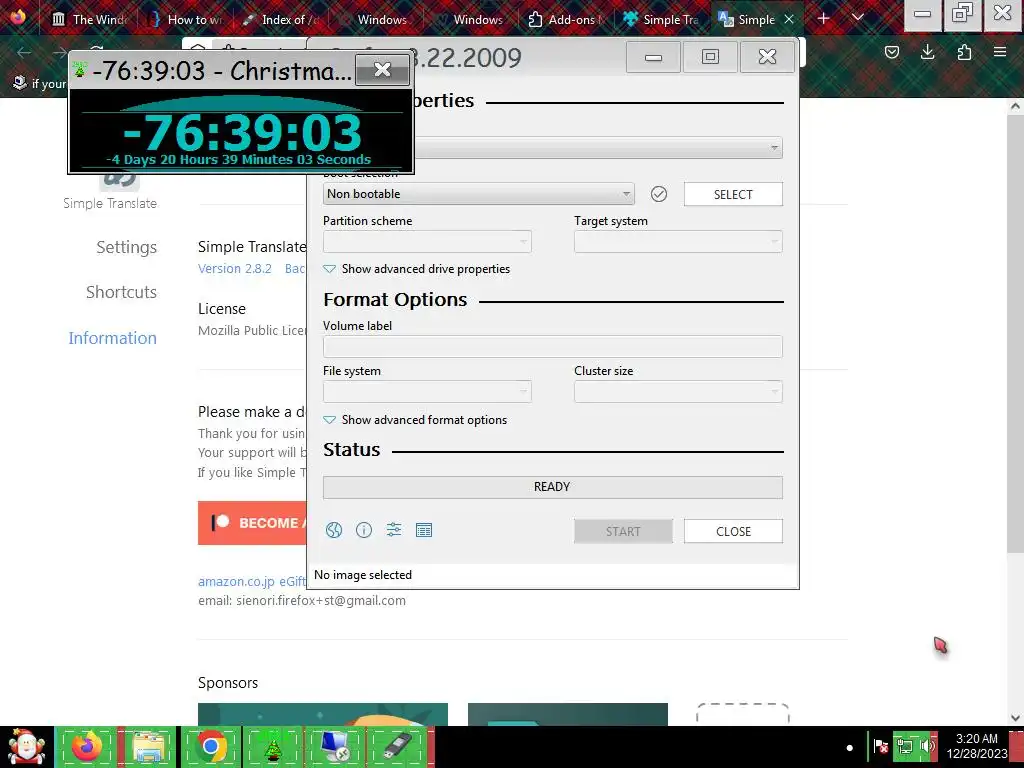Image resolution: width=1024 pixels, height=768 pixels.
Task: Open a new Firefox tab with plus
Action: (x=824, y=19)
